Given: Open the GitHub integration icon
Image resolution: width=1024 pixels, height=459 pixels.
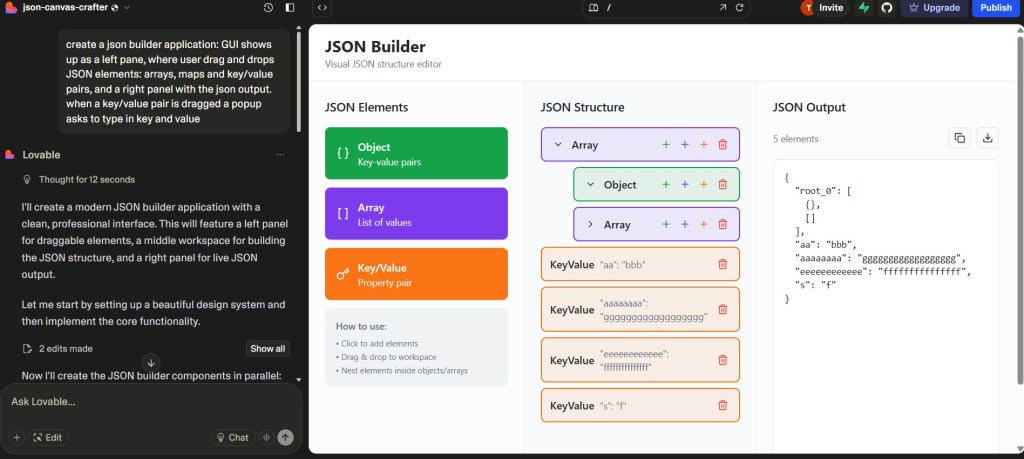Looking at the screenshot, I should 886,8.
